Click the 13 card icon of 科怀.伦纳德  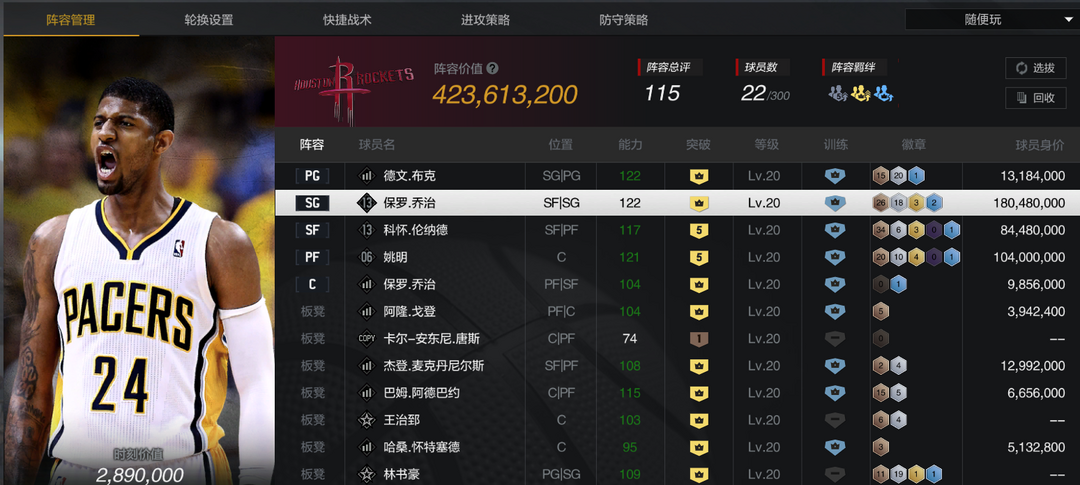366,230
